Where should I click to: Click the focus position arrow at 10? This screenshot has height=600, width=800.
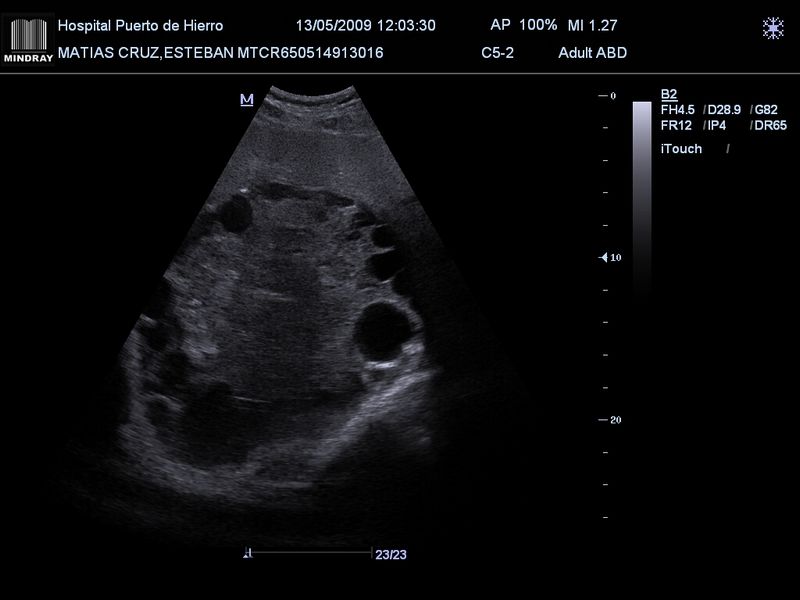(604, 258)
